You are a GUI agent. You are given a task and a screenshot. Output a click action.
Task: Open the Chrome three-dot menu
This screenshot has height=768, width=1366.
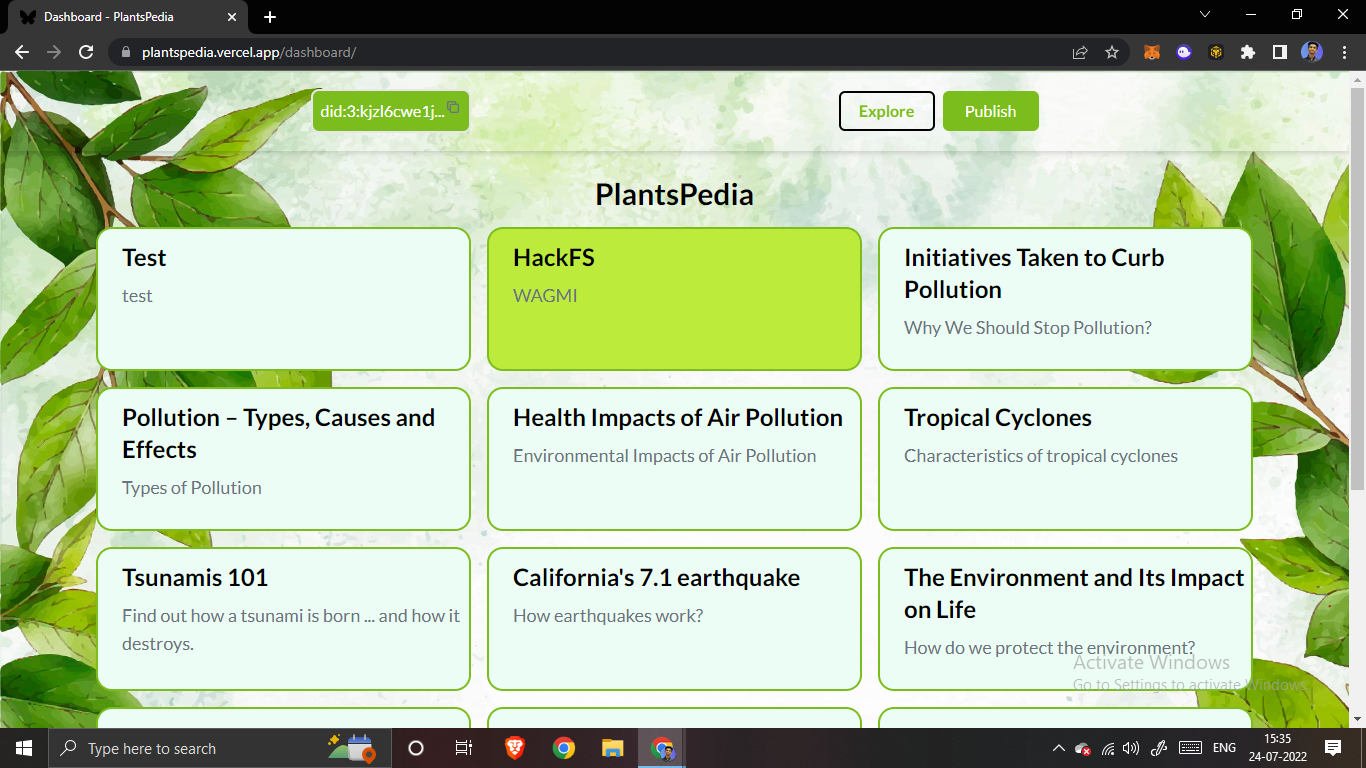click(x=1344, y=52)
